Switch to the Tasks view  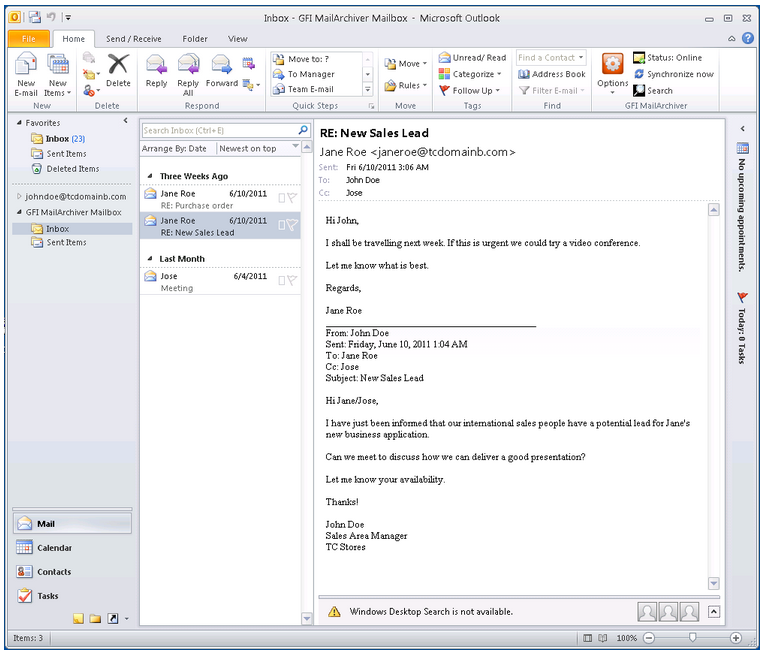[72, 596]
